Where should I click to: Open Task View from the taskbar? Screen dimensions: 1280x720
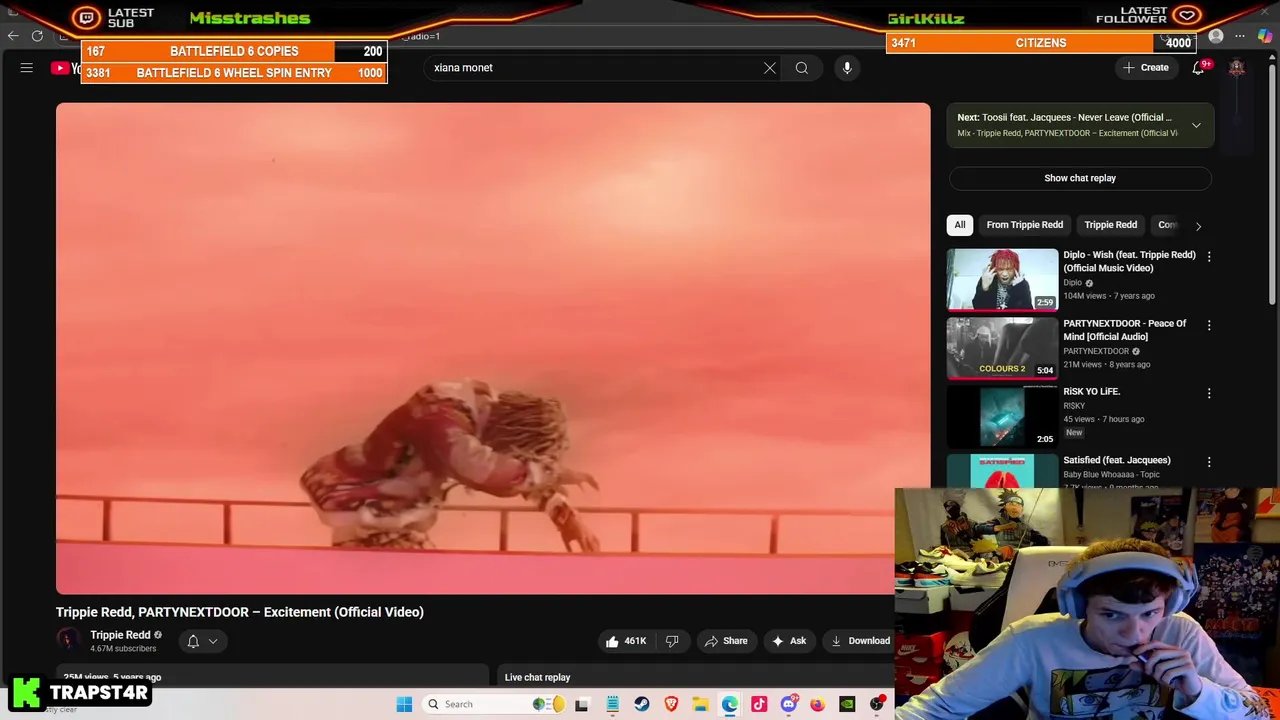[582, 704]
